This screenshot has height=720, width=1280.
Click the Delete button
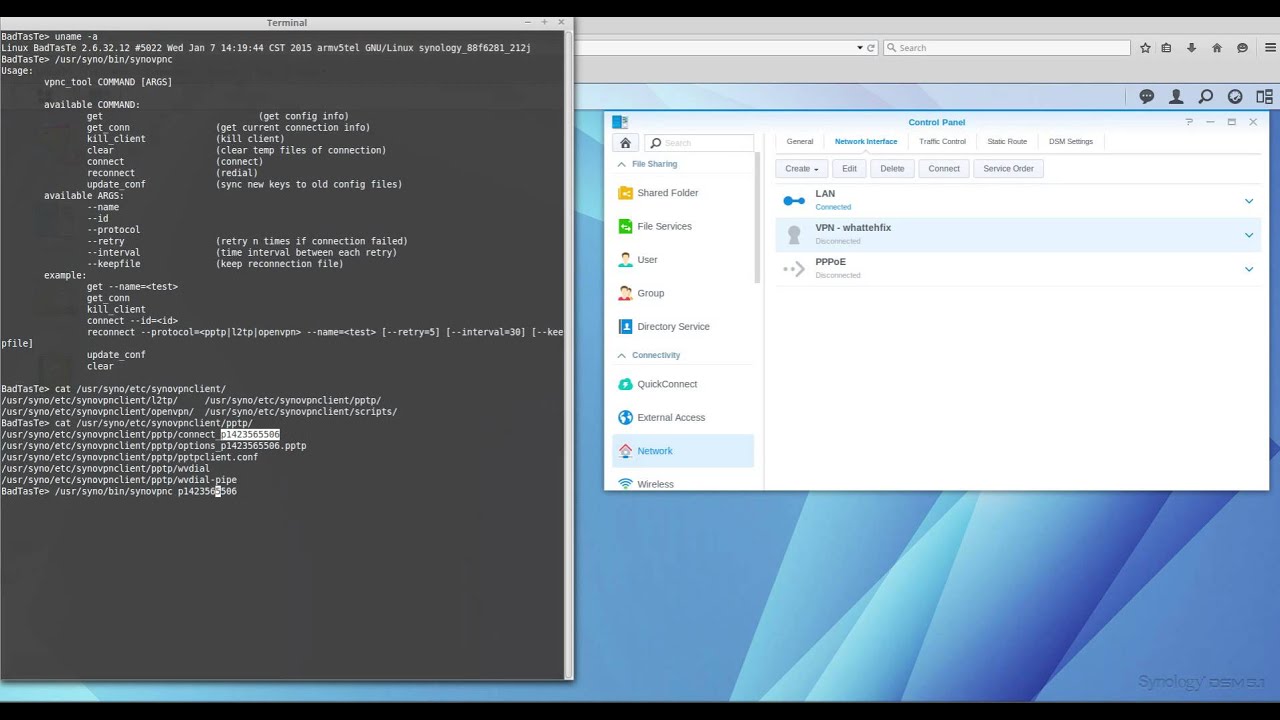tap(892, 169)
